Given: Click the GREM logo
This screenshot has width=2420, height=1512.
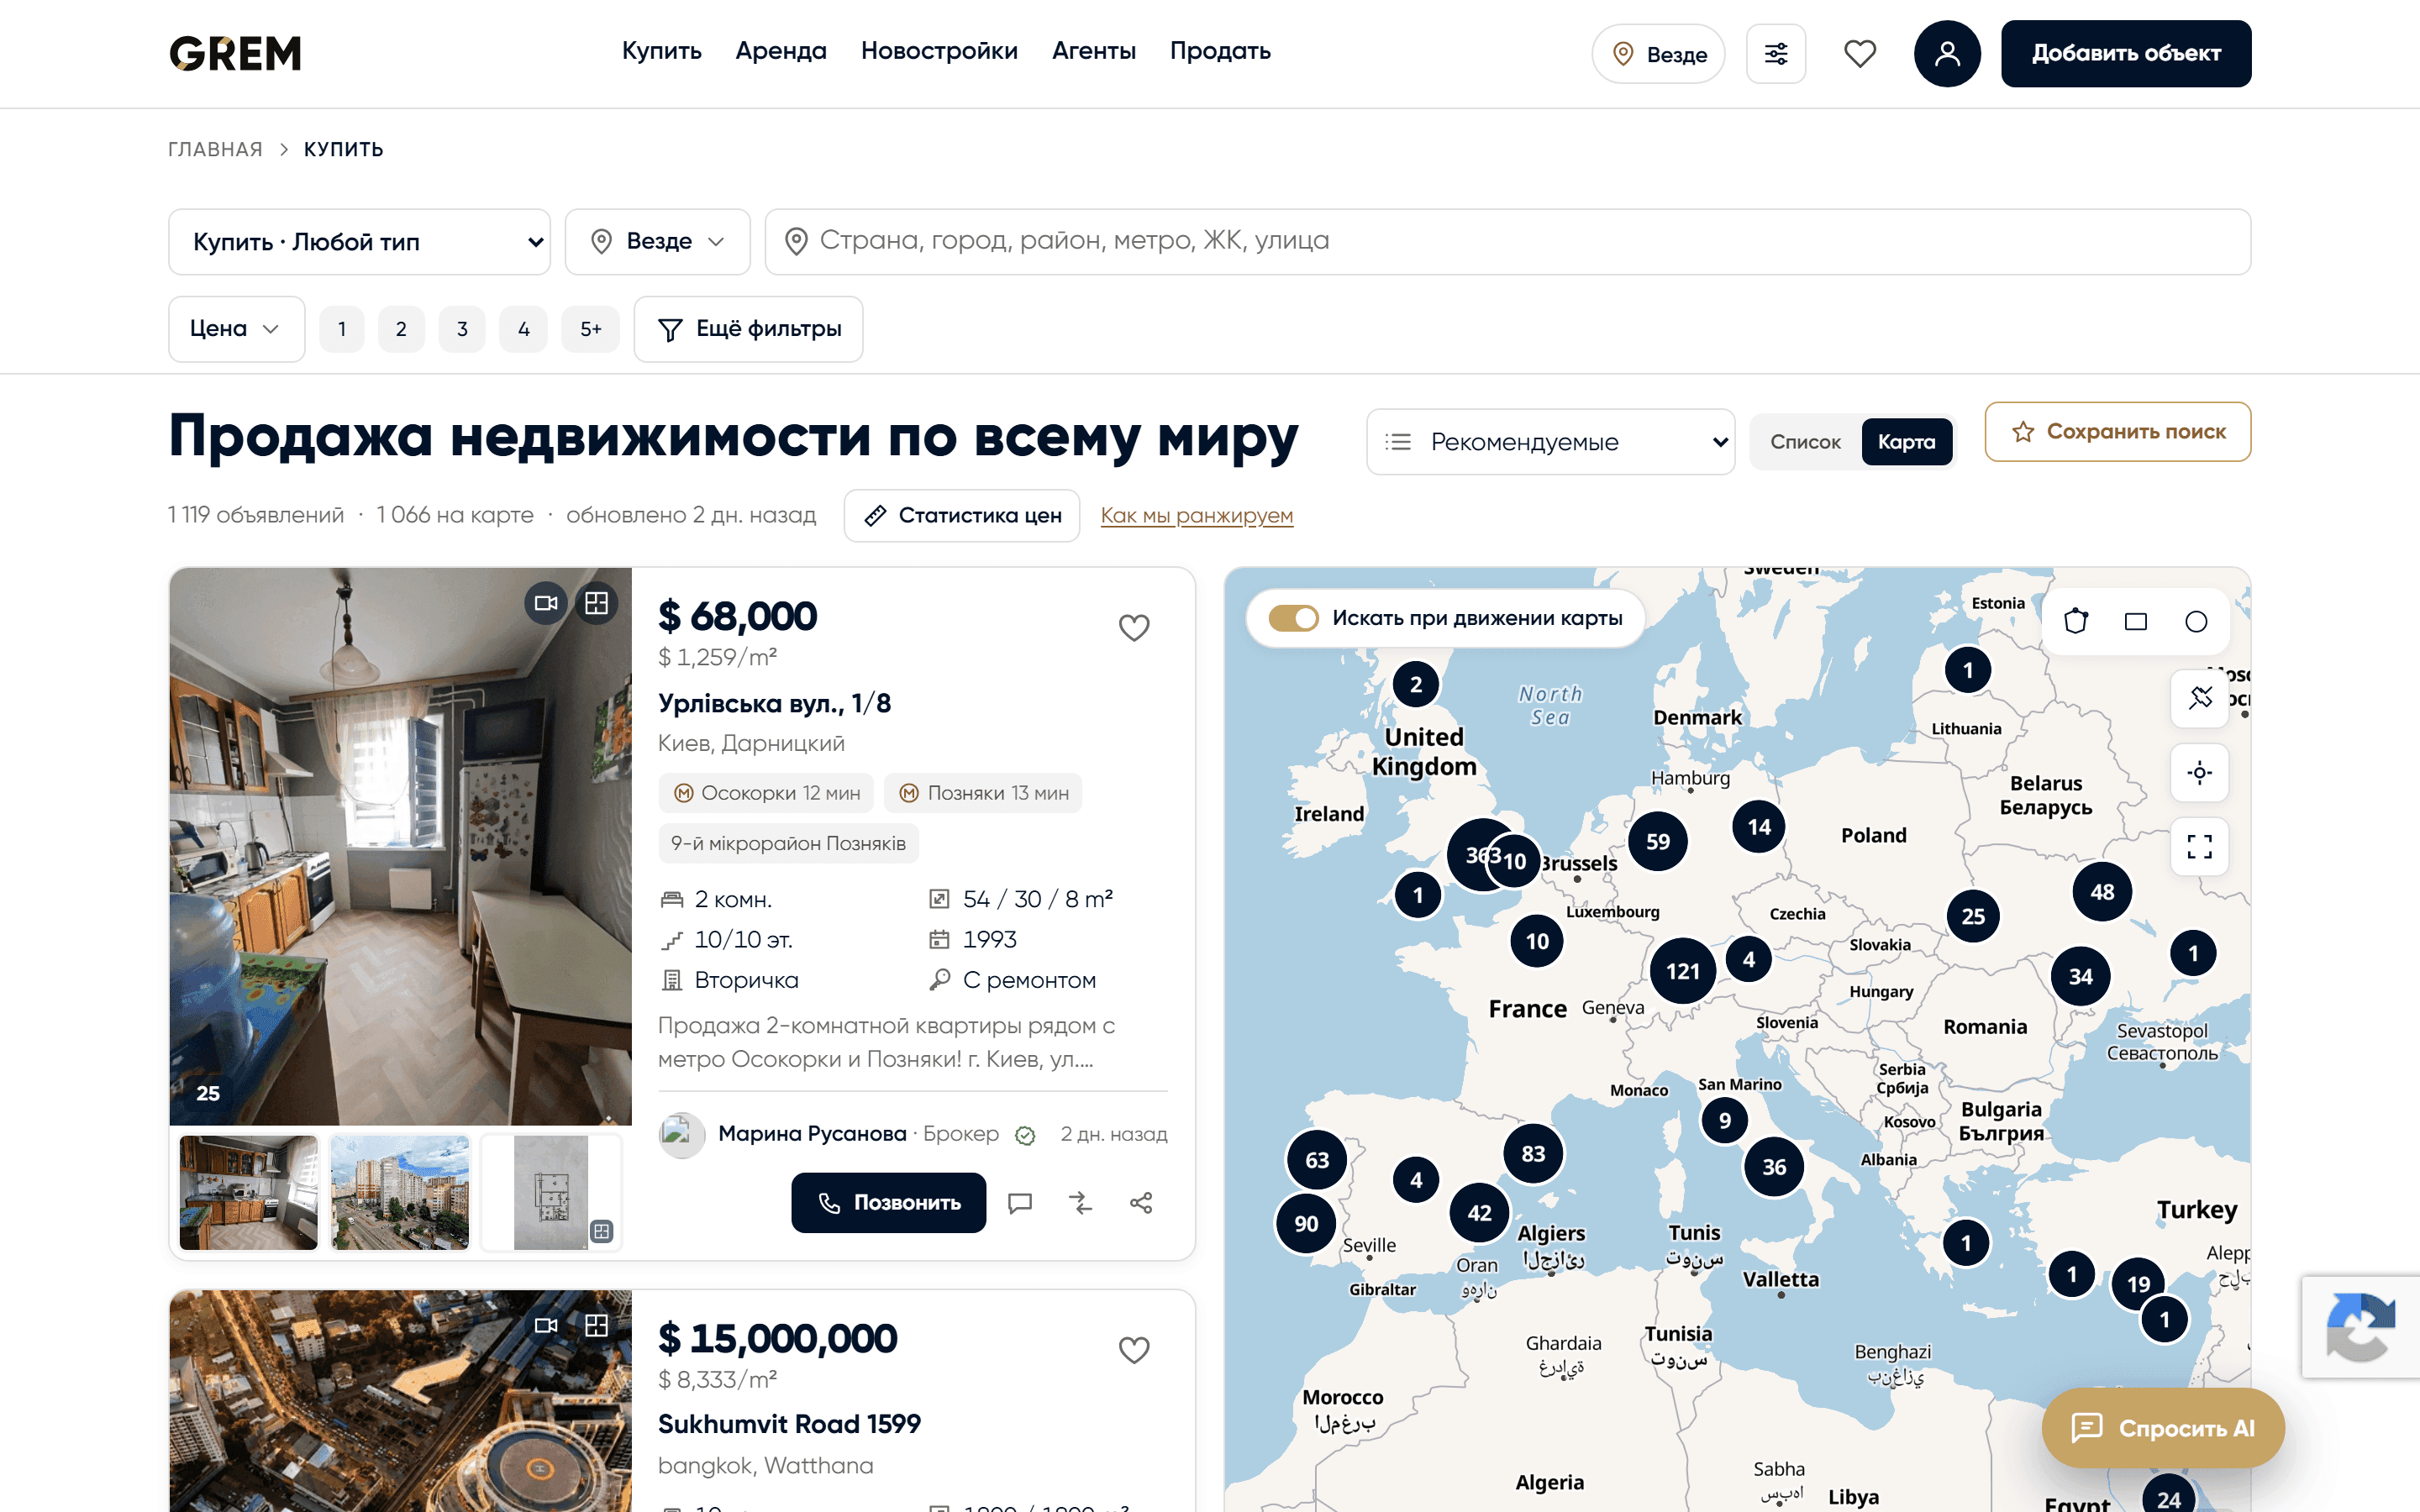Looking at the screenshot, I should [x=235, y=54].
